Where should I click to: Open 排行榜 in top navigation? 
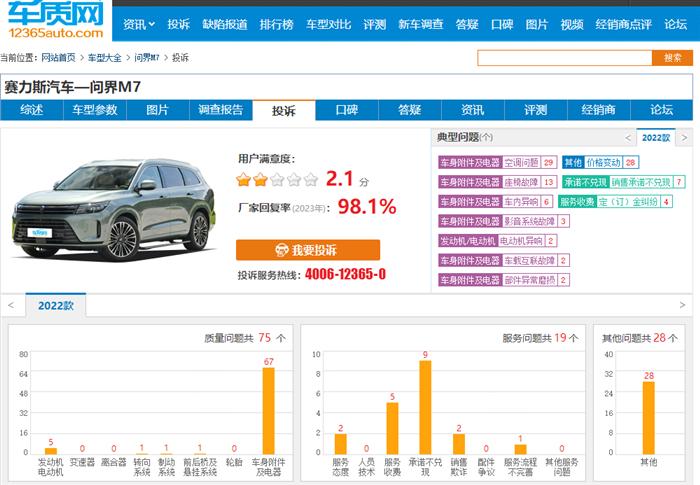[276, 24]
